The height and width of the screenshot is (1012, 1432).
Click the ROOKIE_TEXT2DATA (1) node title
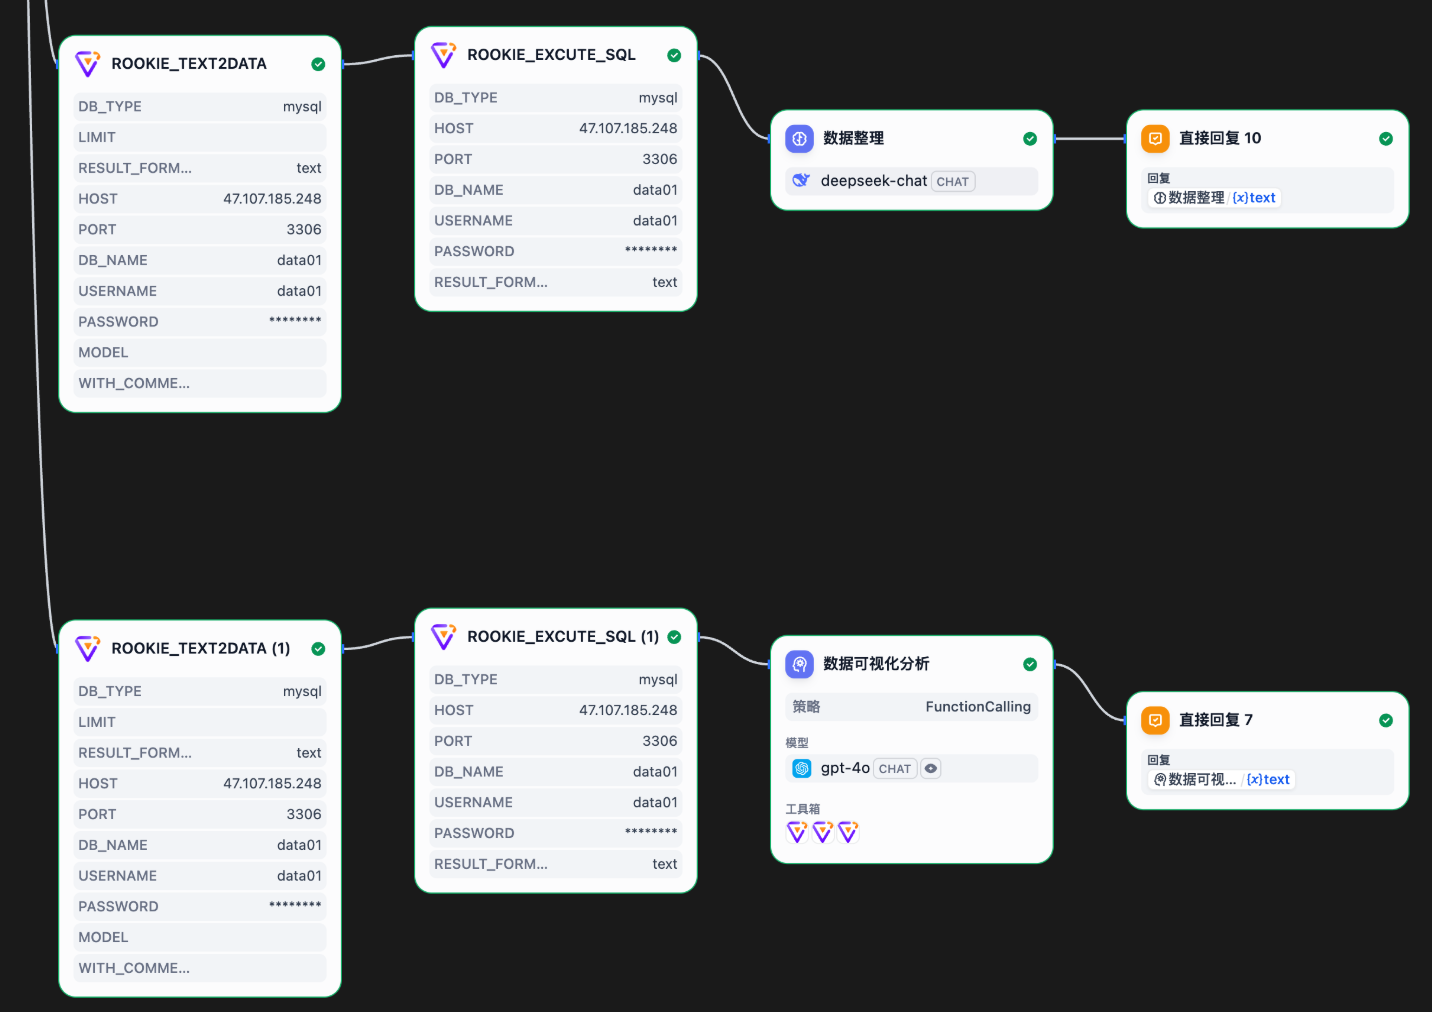pos(201,649)
